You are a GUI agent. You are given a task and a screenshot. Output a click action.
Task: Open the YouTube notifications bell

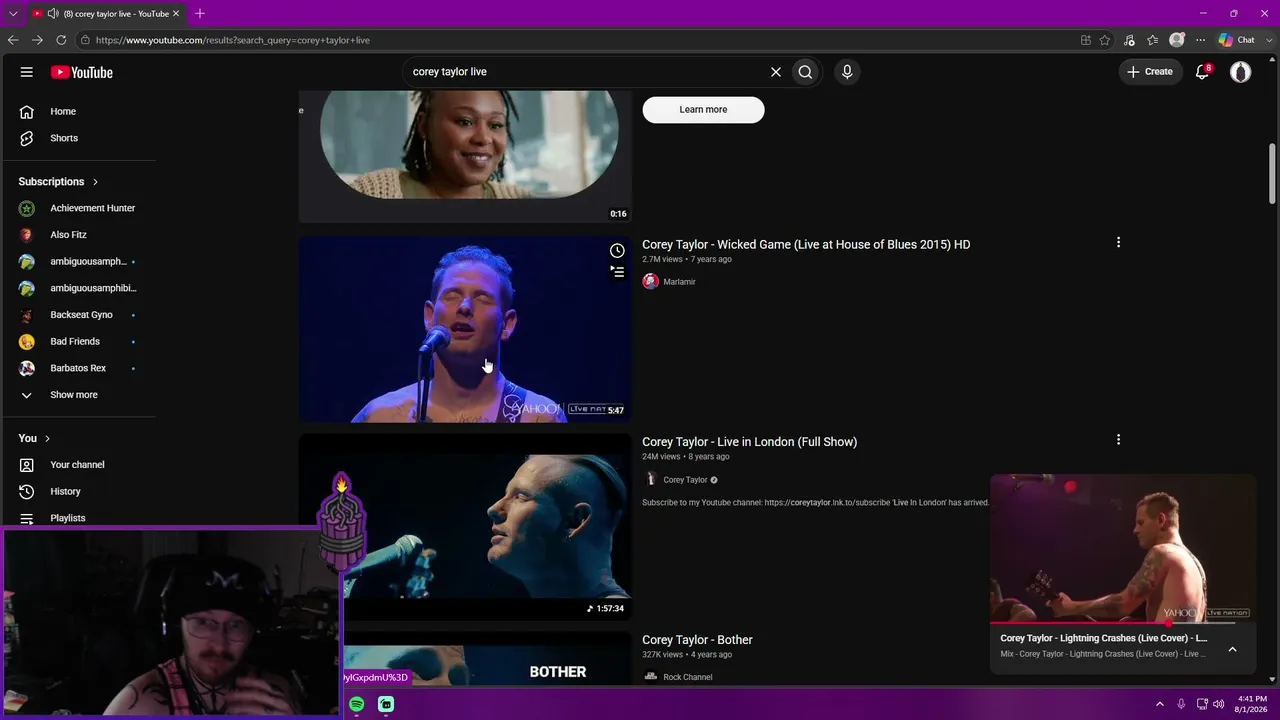coord(1203,72)
